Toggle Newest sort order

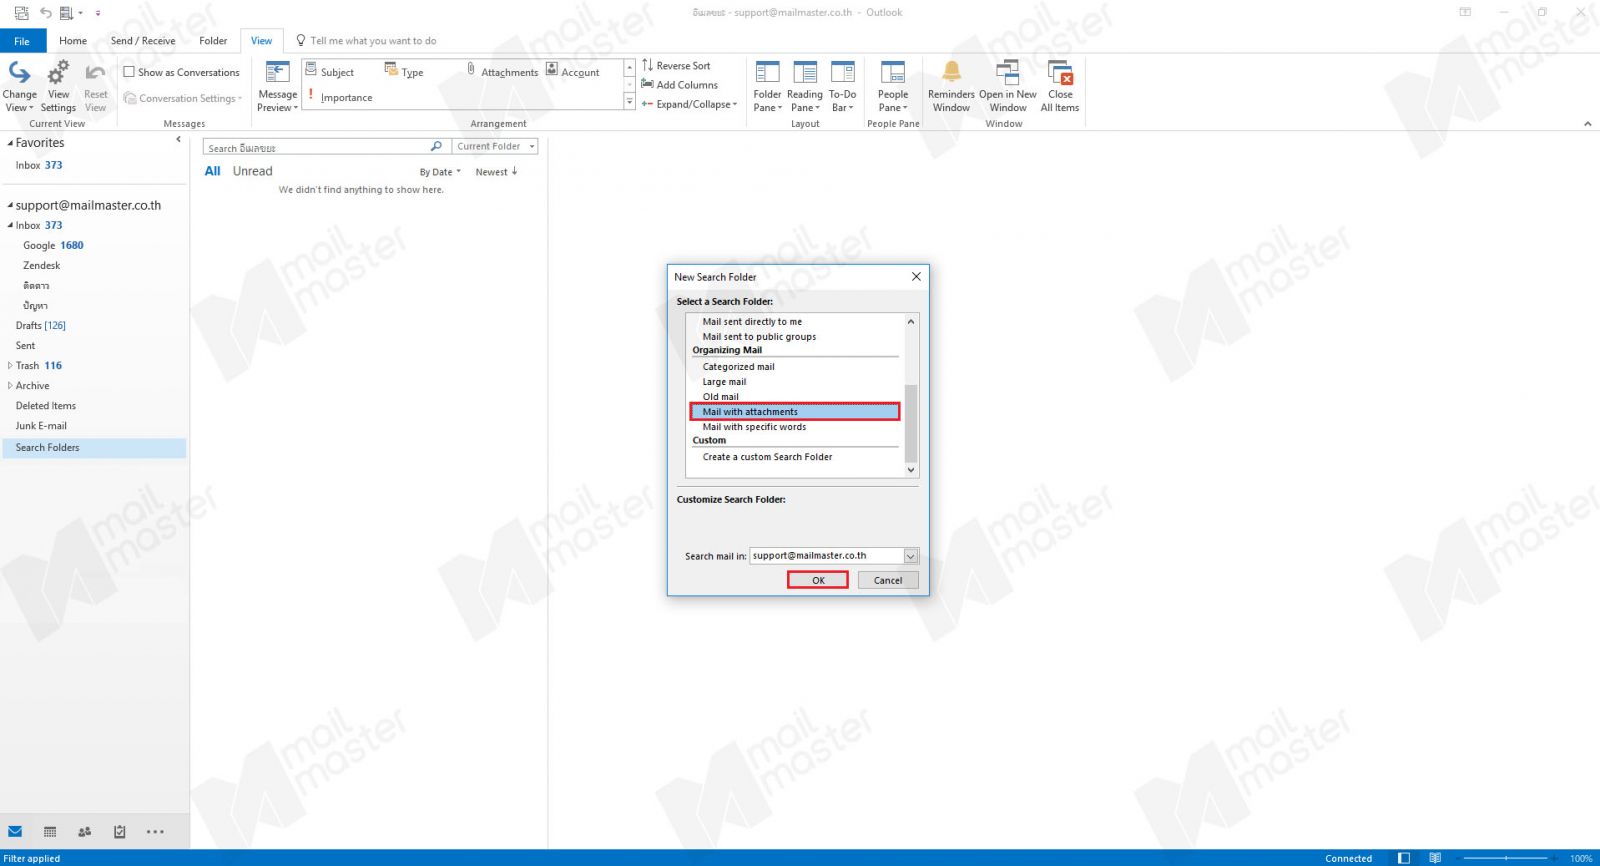tap(496, 172)
